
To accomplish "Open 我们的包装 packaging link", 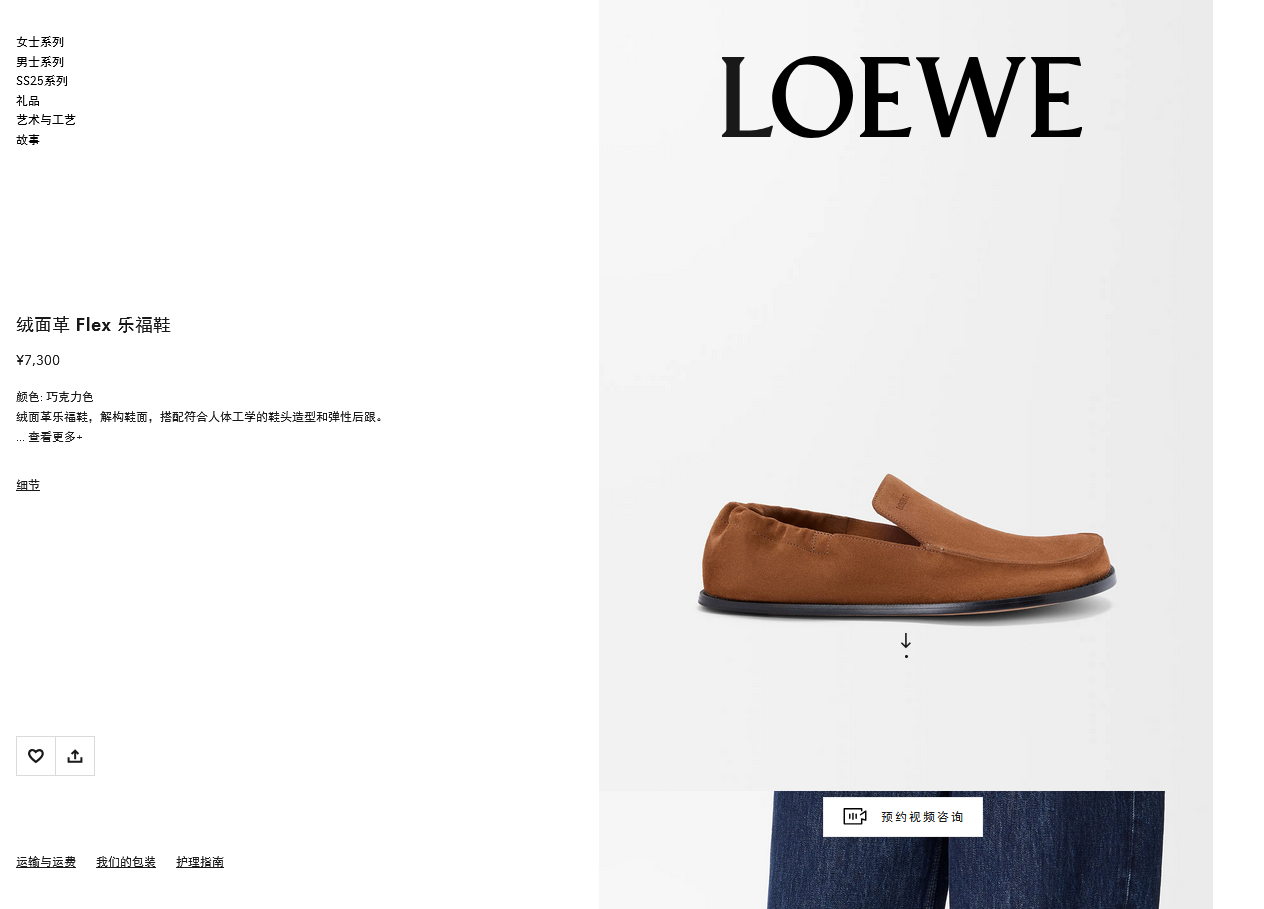I will click(x=126, y=862).
